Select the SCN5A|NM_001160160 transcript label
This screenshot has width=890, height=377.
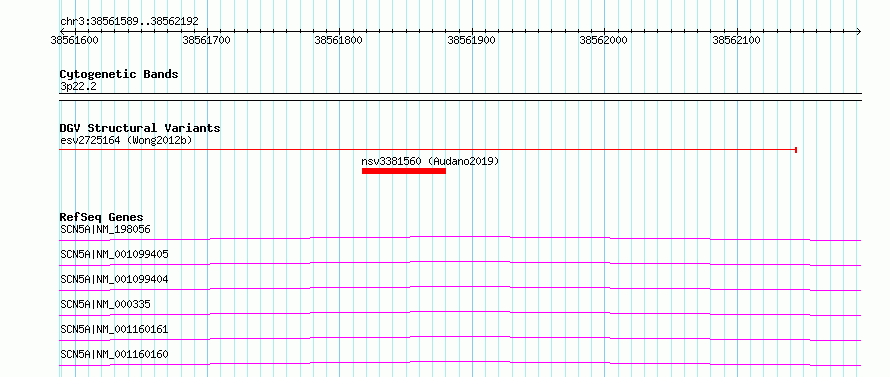coord(114,354)
